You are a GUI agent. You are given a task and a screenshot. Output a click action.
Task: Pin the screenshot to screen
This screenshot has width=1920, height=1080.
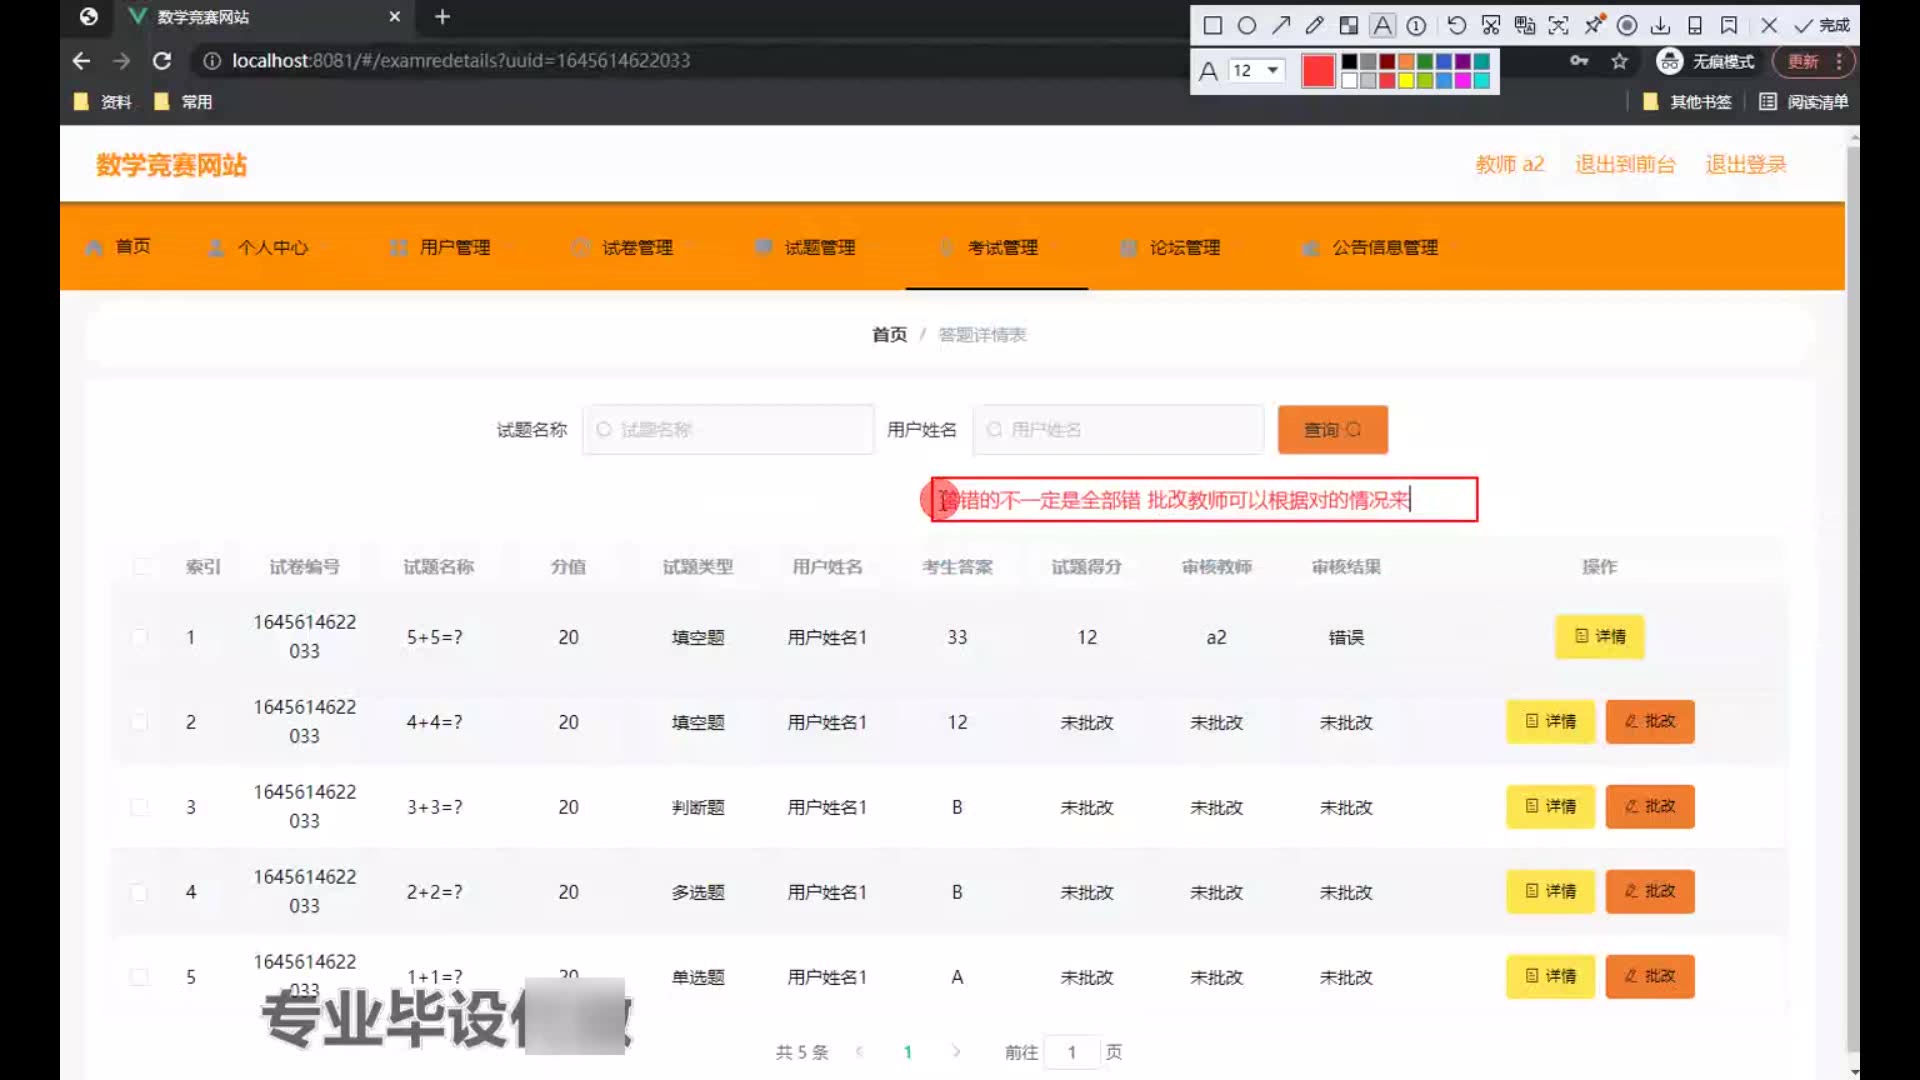tap(1594, 24)
